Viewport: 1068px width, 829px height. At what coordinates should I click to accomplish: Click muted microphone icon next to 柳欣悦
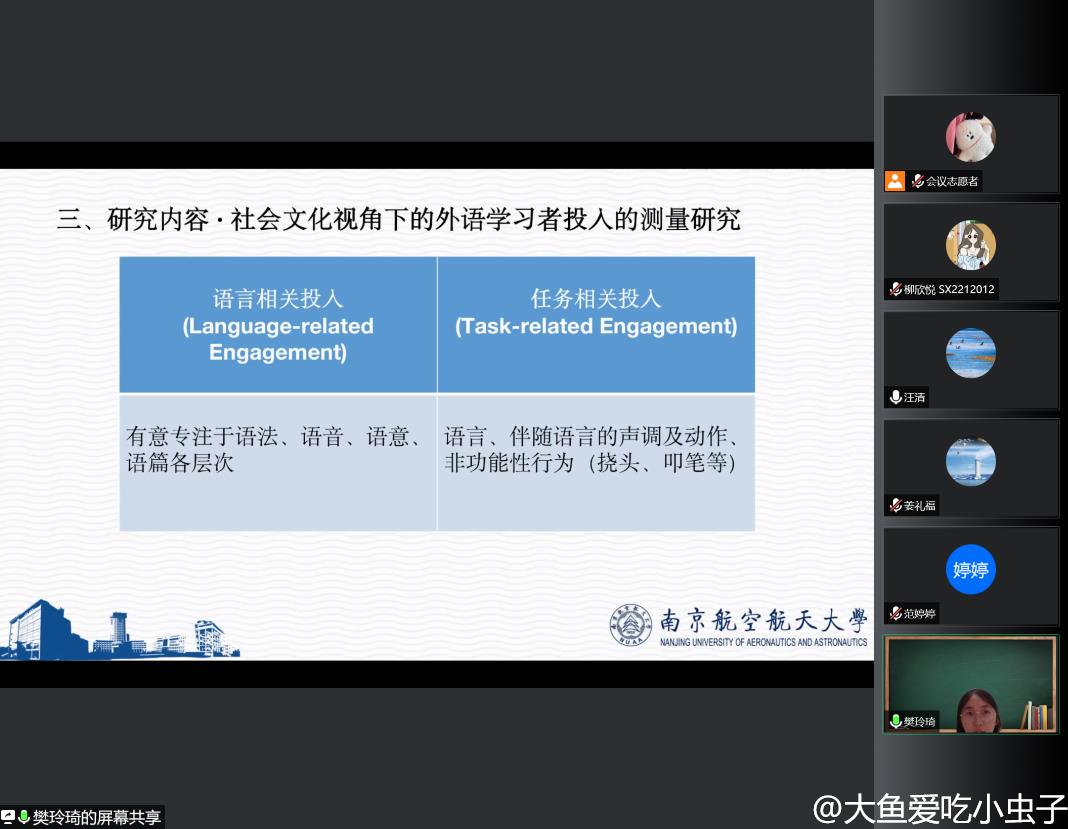tap(895, 289)
